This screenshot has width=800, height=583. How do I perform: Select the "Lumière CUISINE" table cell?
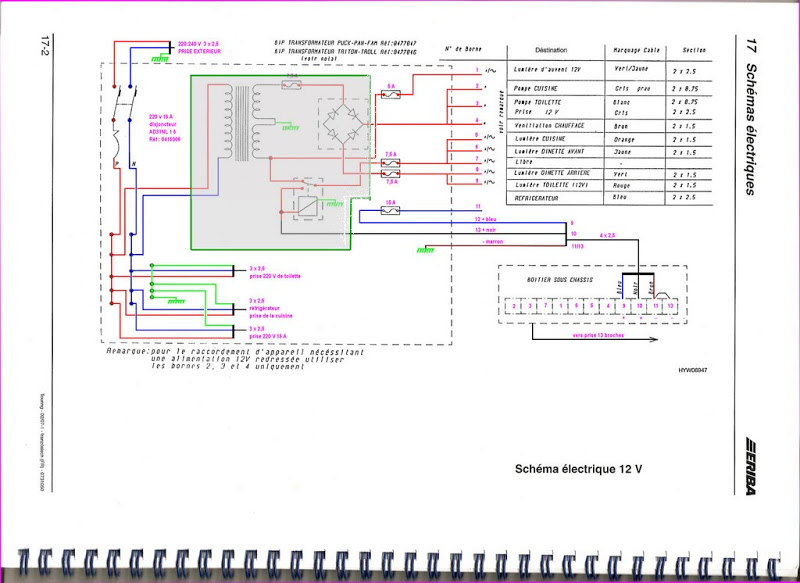540,139
